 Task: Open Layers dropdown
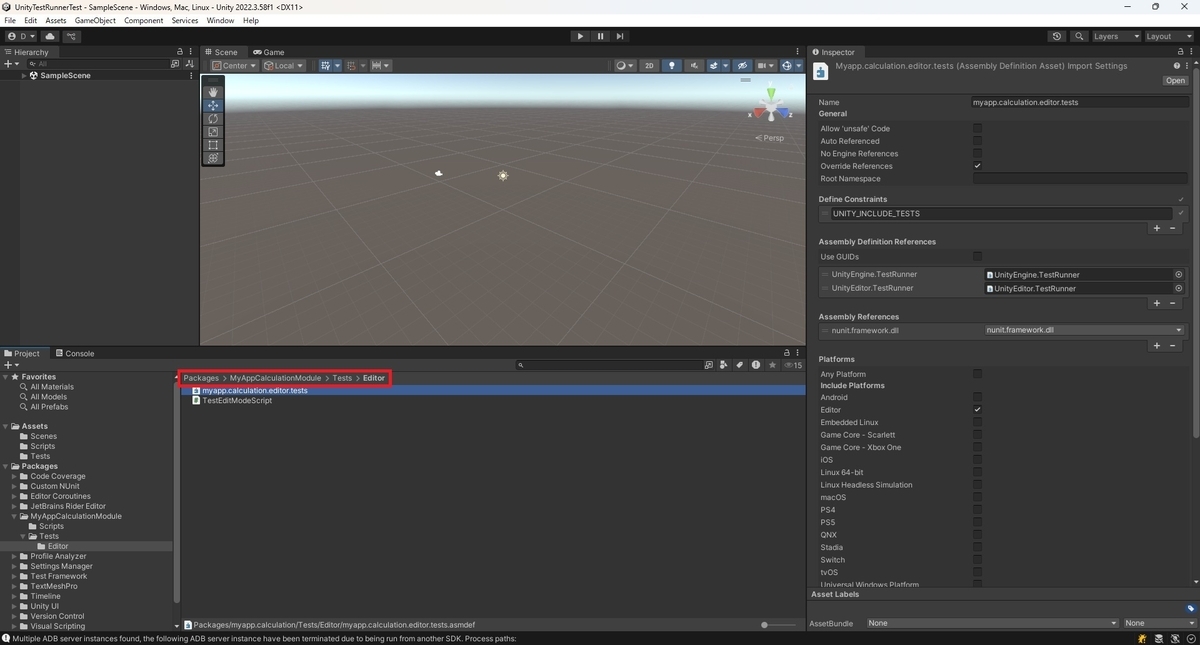[x=1116, y=36]
